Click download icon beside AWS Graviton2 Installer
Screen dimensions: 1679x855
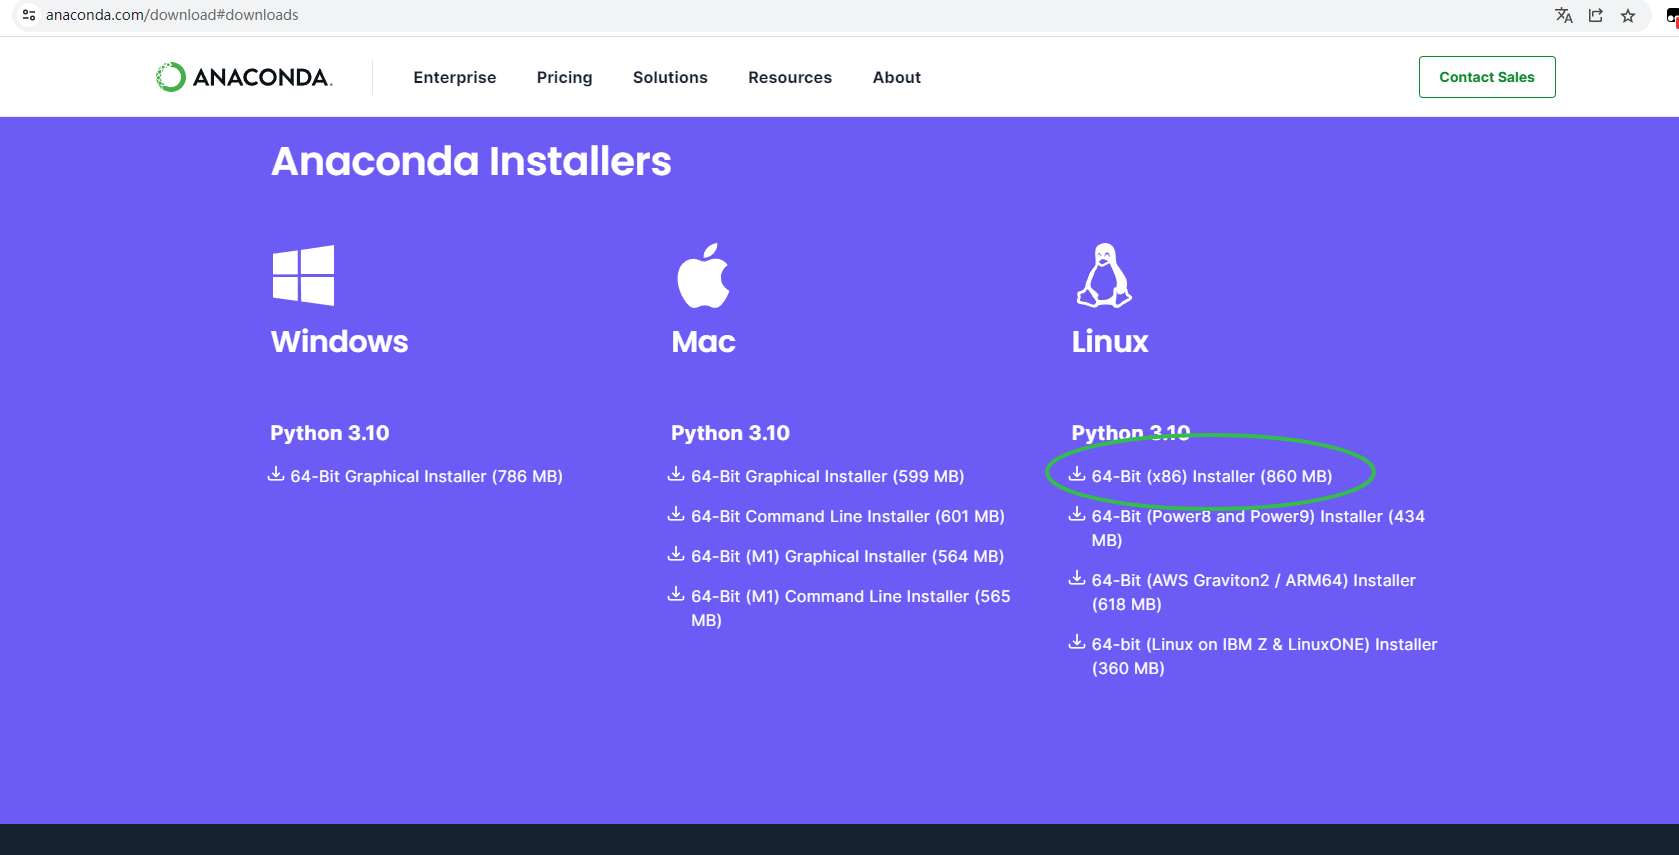(x=1077, y=578)
